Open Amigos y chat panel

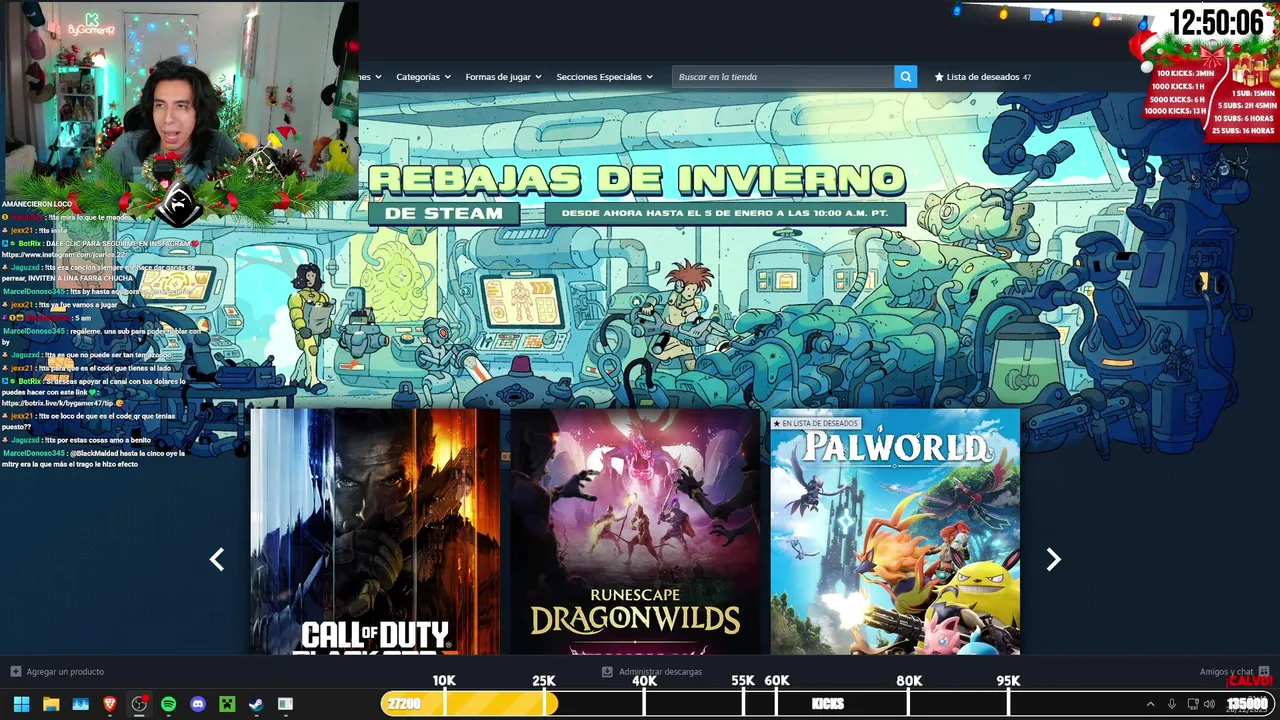(1226, 672)
